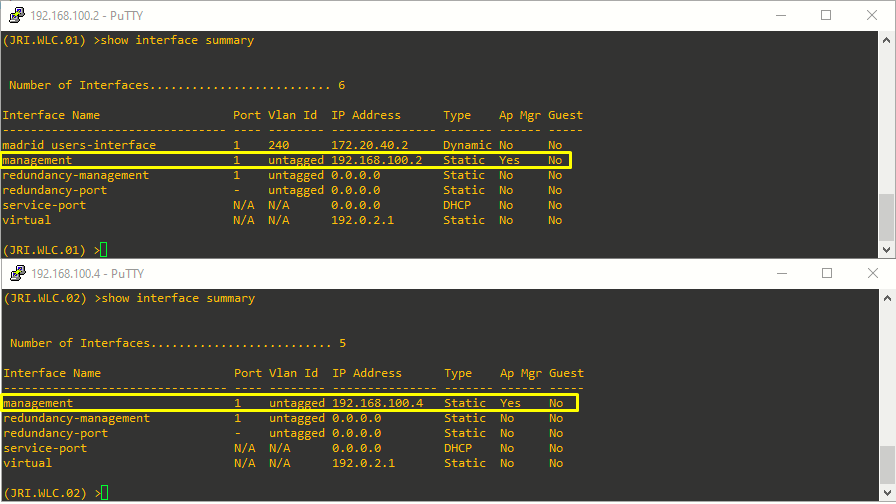Click the scroll-up arrow in the 192.168.100.4 window
Image resolution: width=896 pixels, height=504 pixels.
pos(887,298)
